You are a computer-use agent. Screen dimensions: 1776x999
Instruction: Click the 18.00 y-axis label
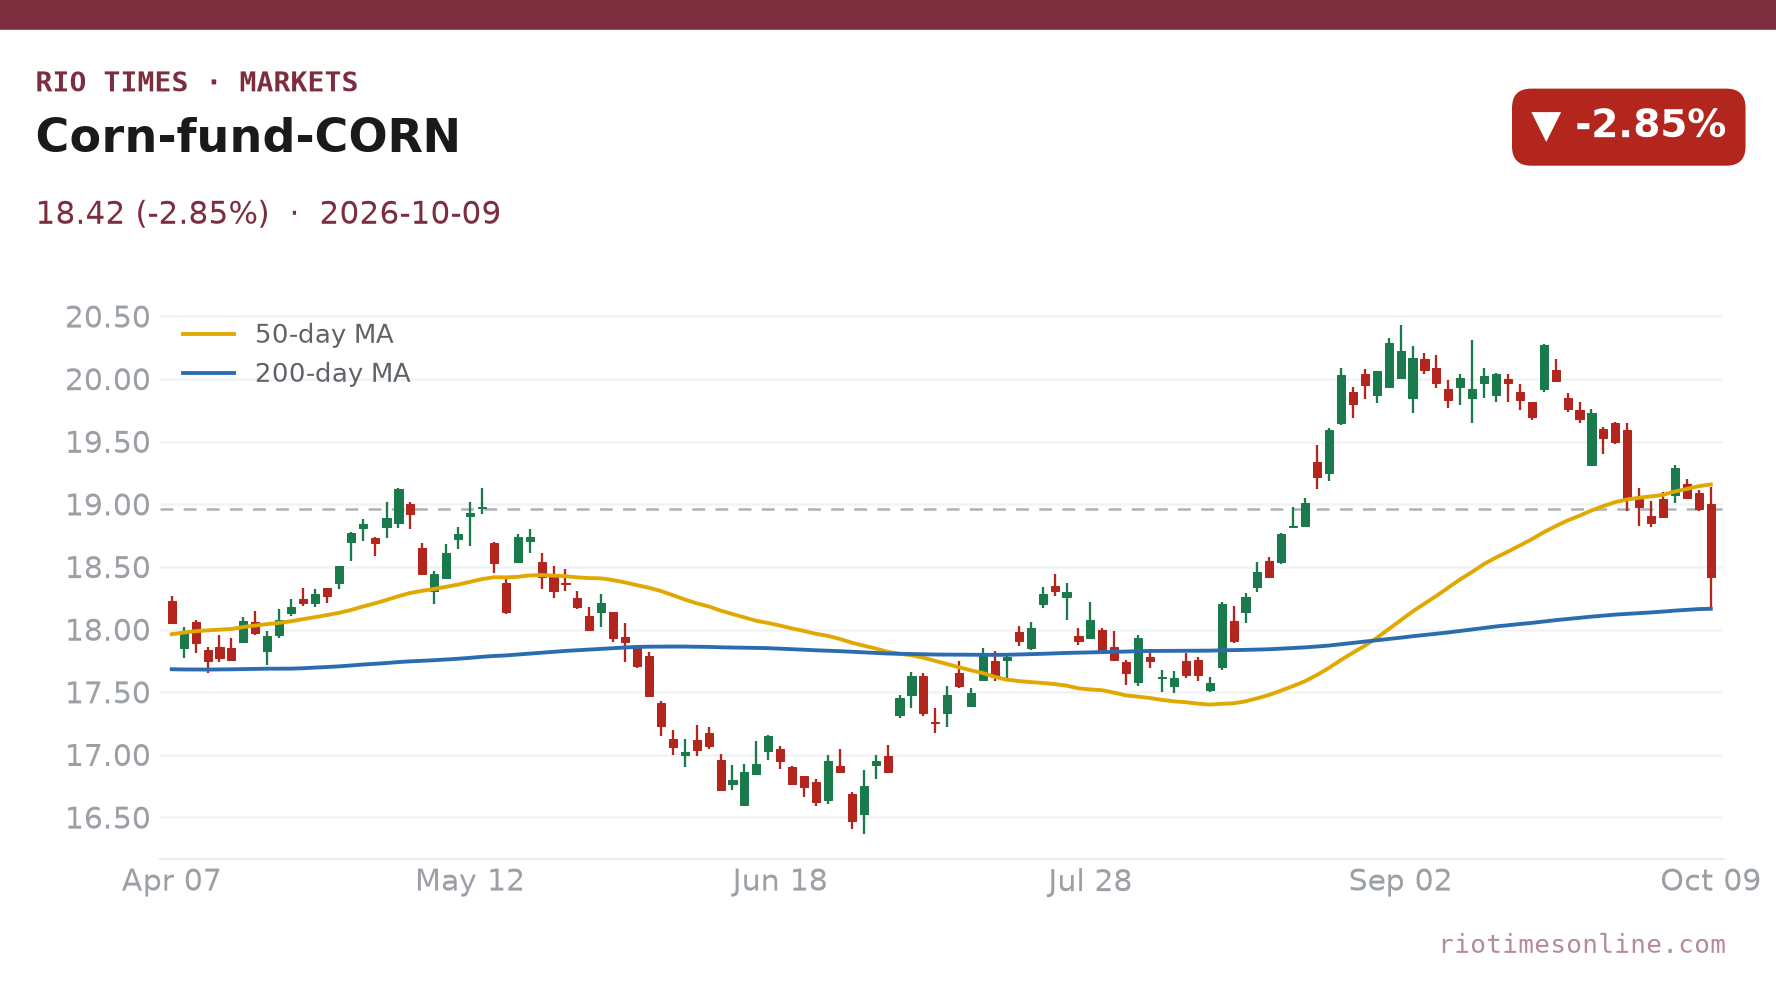(x=108, y=630)
